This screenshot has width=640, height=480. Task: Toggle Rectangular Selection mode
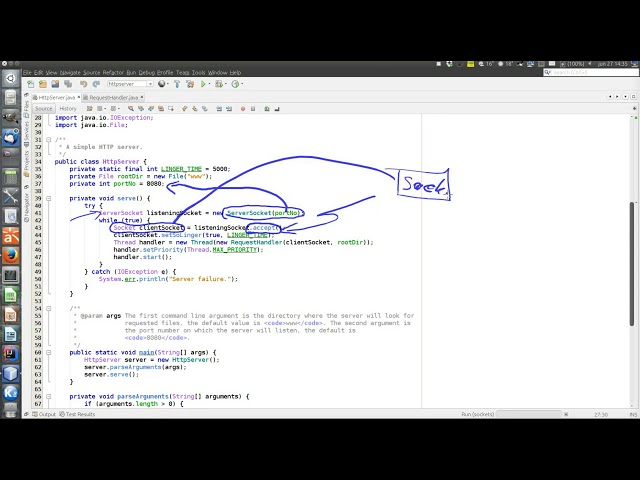point(171,109)
